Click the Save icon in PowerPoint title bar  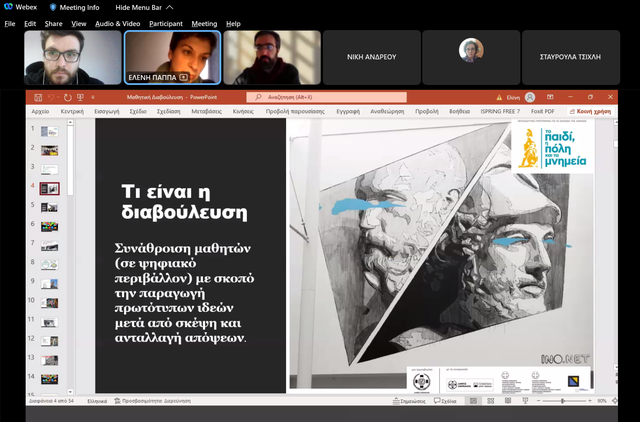38,97
